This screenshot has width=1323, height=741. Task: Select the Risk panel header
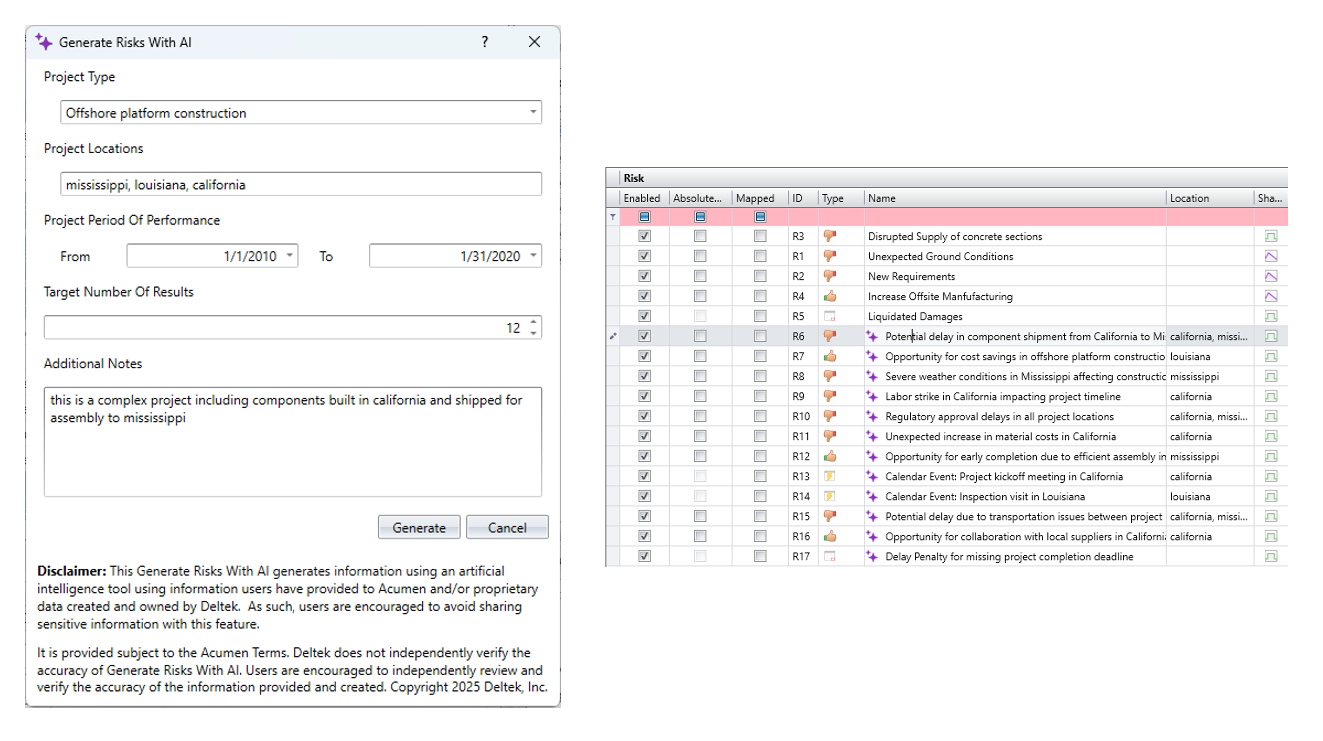coord(636,177)
